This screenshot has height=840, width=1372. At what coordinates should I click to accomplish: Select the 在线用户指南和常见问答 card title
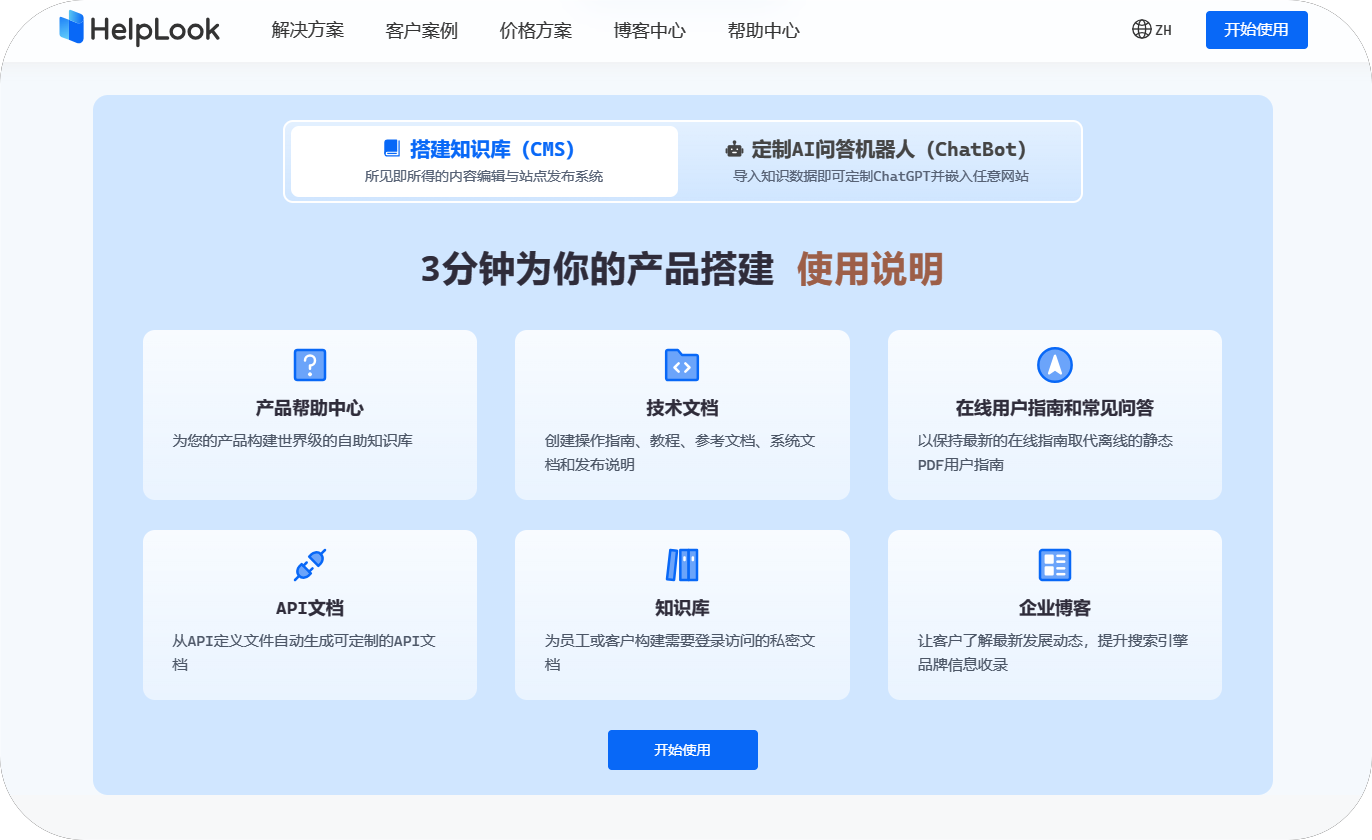[1055, 408]
